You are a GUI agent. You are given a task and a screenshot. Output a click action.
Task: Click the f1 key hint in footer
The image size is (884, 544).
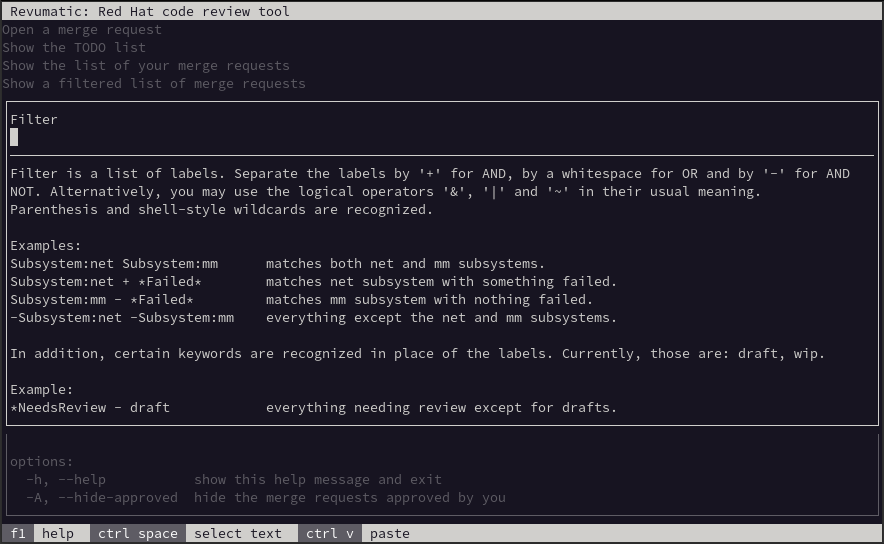(18, 534)
